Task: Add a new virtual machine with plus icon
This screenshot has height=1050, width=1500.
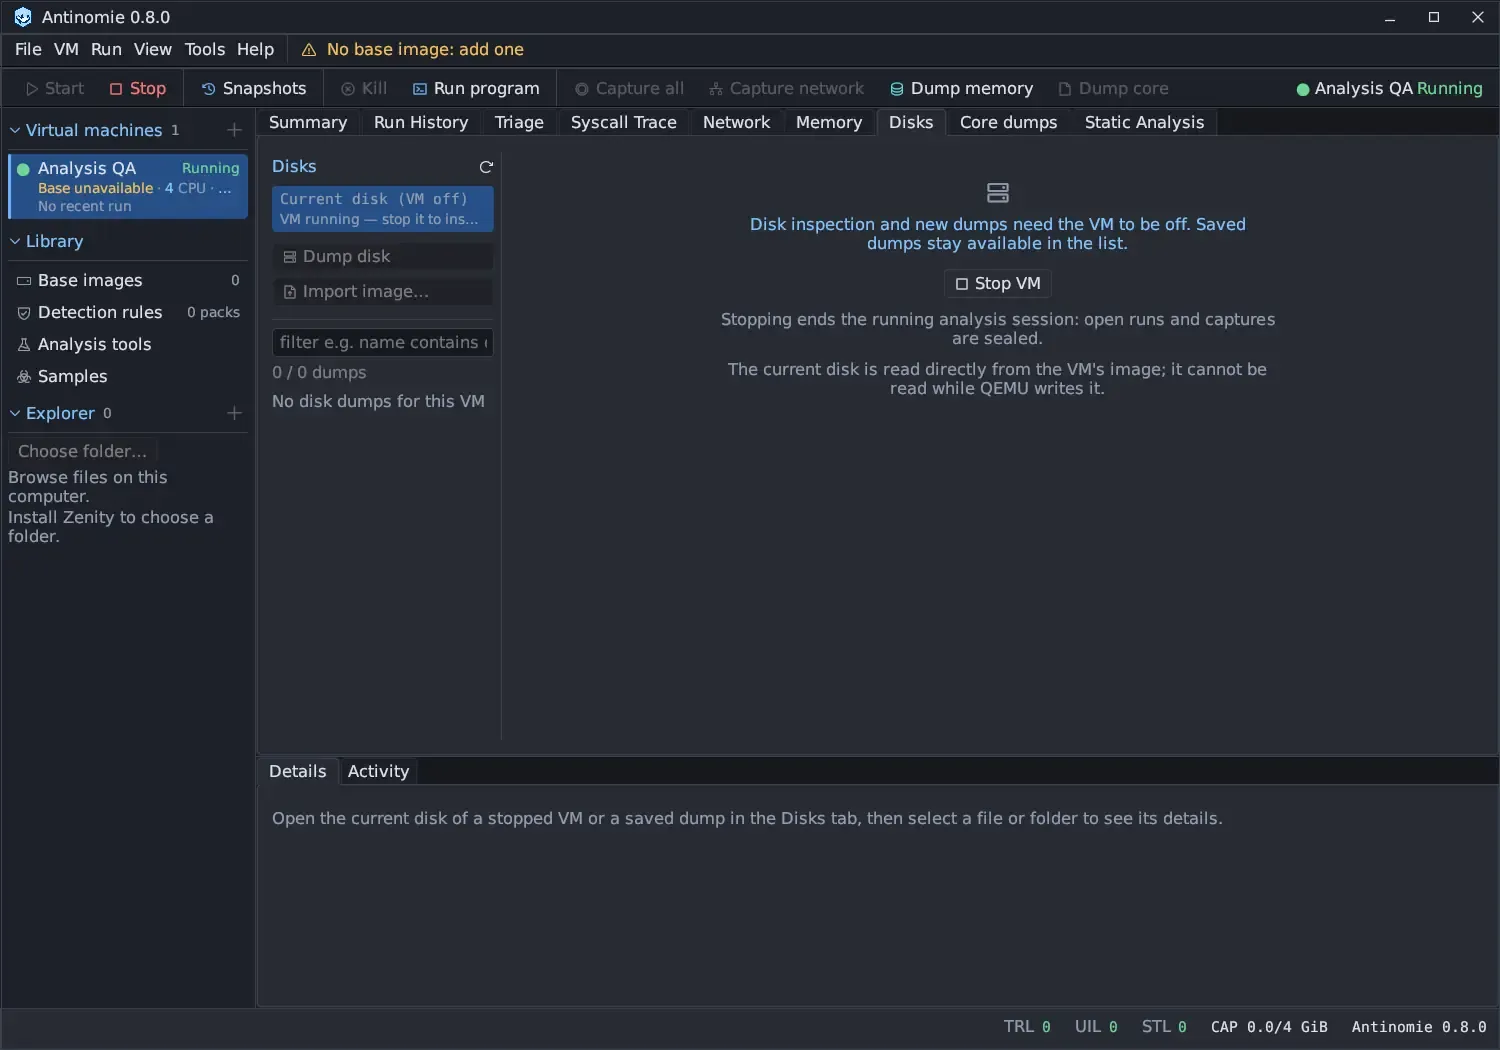Action: pyautogui.click(x=234, y=130)
